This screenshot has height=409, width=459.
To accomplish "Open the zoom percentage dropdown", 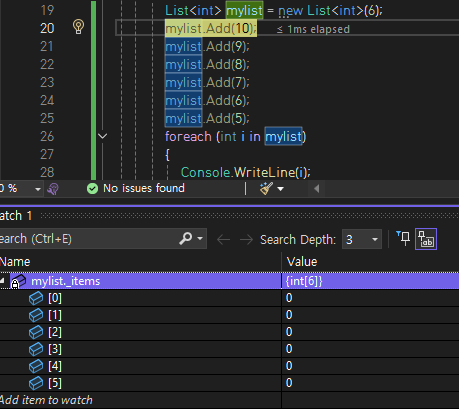I will click(38, 189).
